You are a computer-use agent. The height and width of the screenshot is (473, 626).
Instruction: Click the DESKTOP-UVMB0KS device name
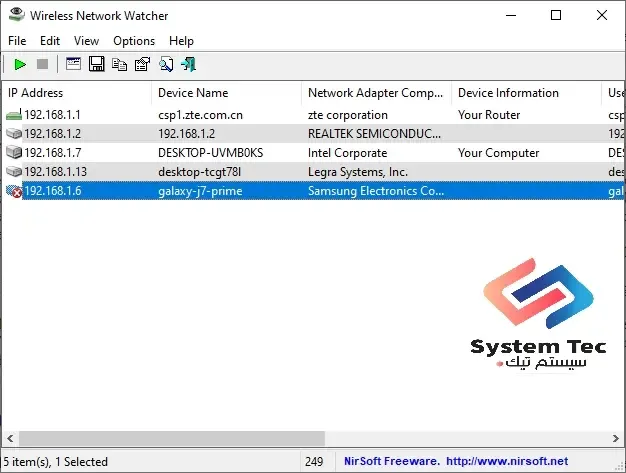[x=210, y=152]
